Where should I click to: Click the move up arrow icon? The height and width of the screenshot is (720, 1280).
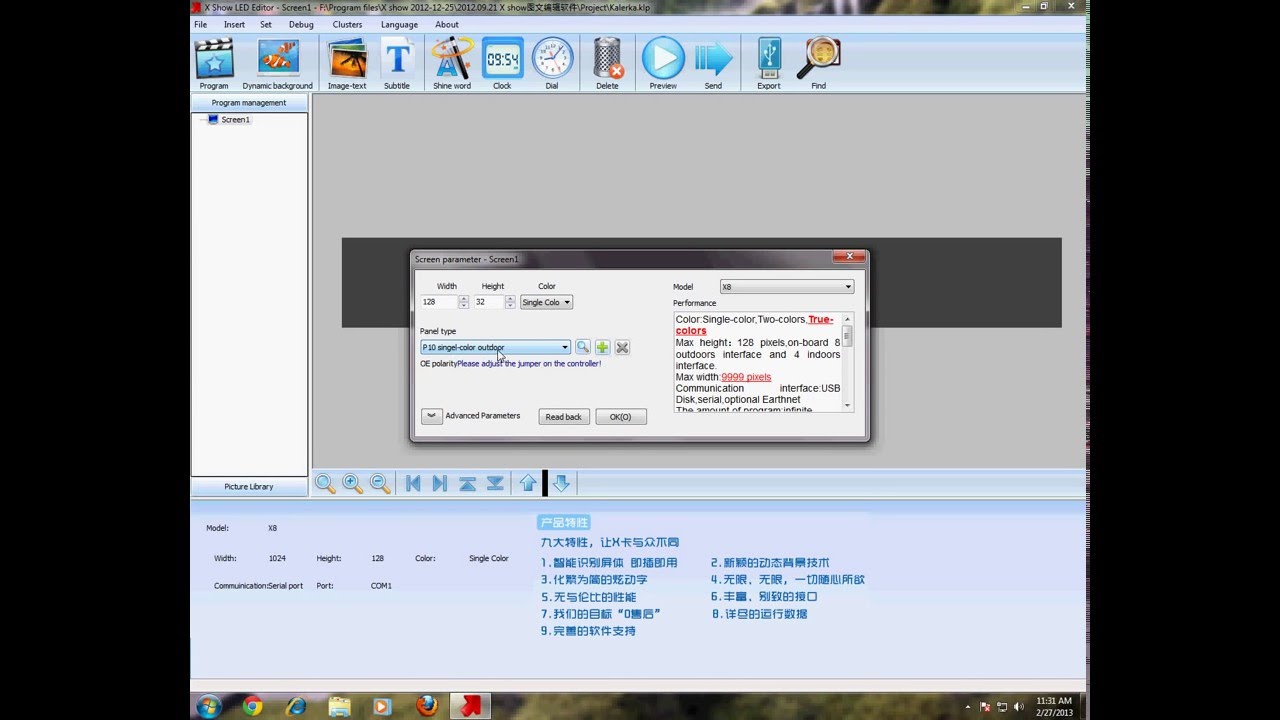pos(528,484)
